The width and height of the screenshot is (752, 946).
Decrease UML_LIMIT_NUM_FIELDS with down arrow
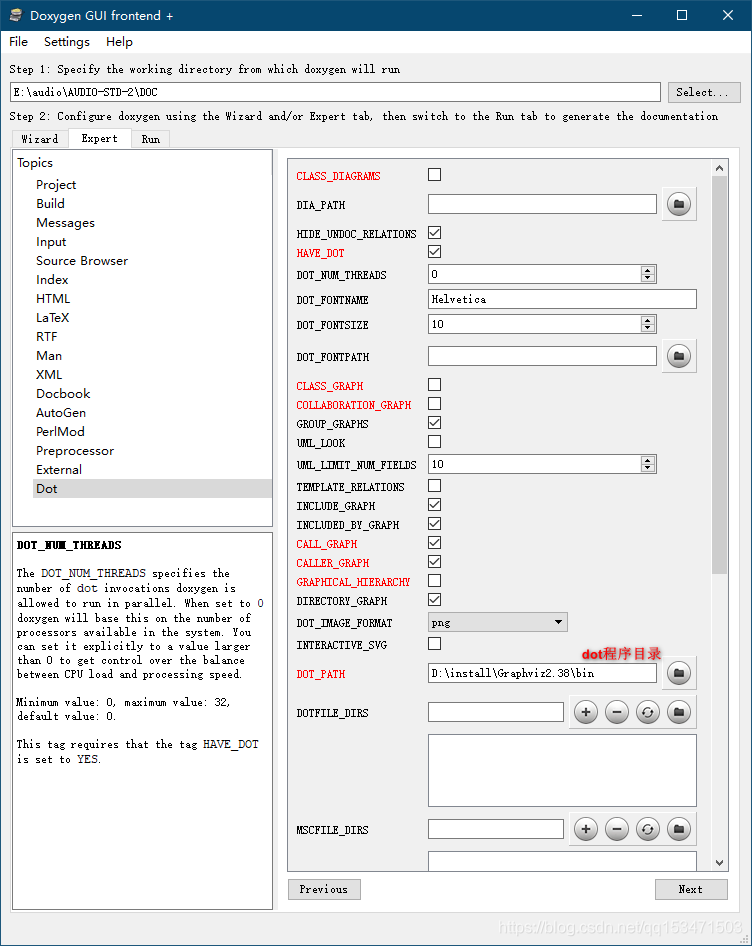[x=648, y=468]
